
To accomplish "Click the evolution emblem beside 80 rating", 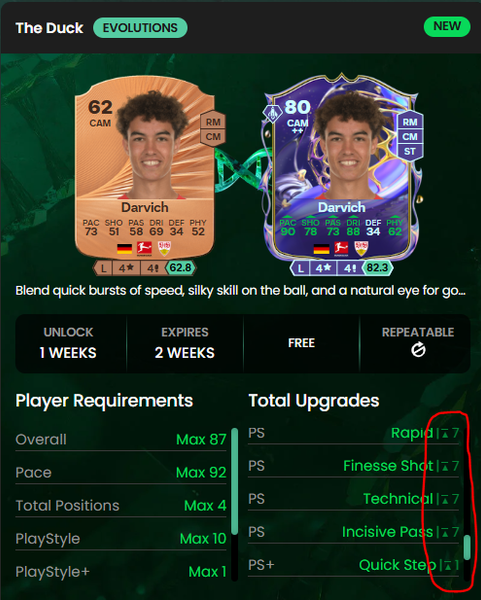I will tap(272, 113).
